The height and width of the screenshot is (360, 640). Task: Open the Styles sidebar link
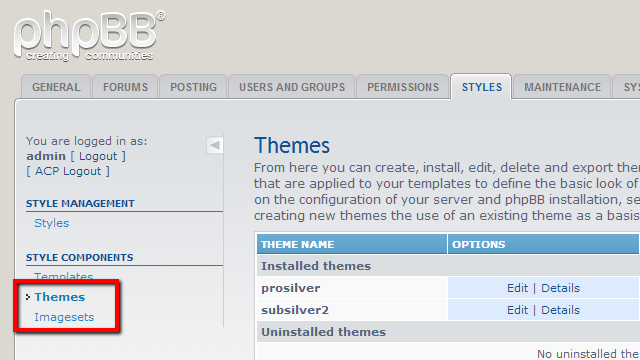(51, 223)
